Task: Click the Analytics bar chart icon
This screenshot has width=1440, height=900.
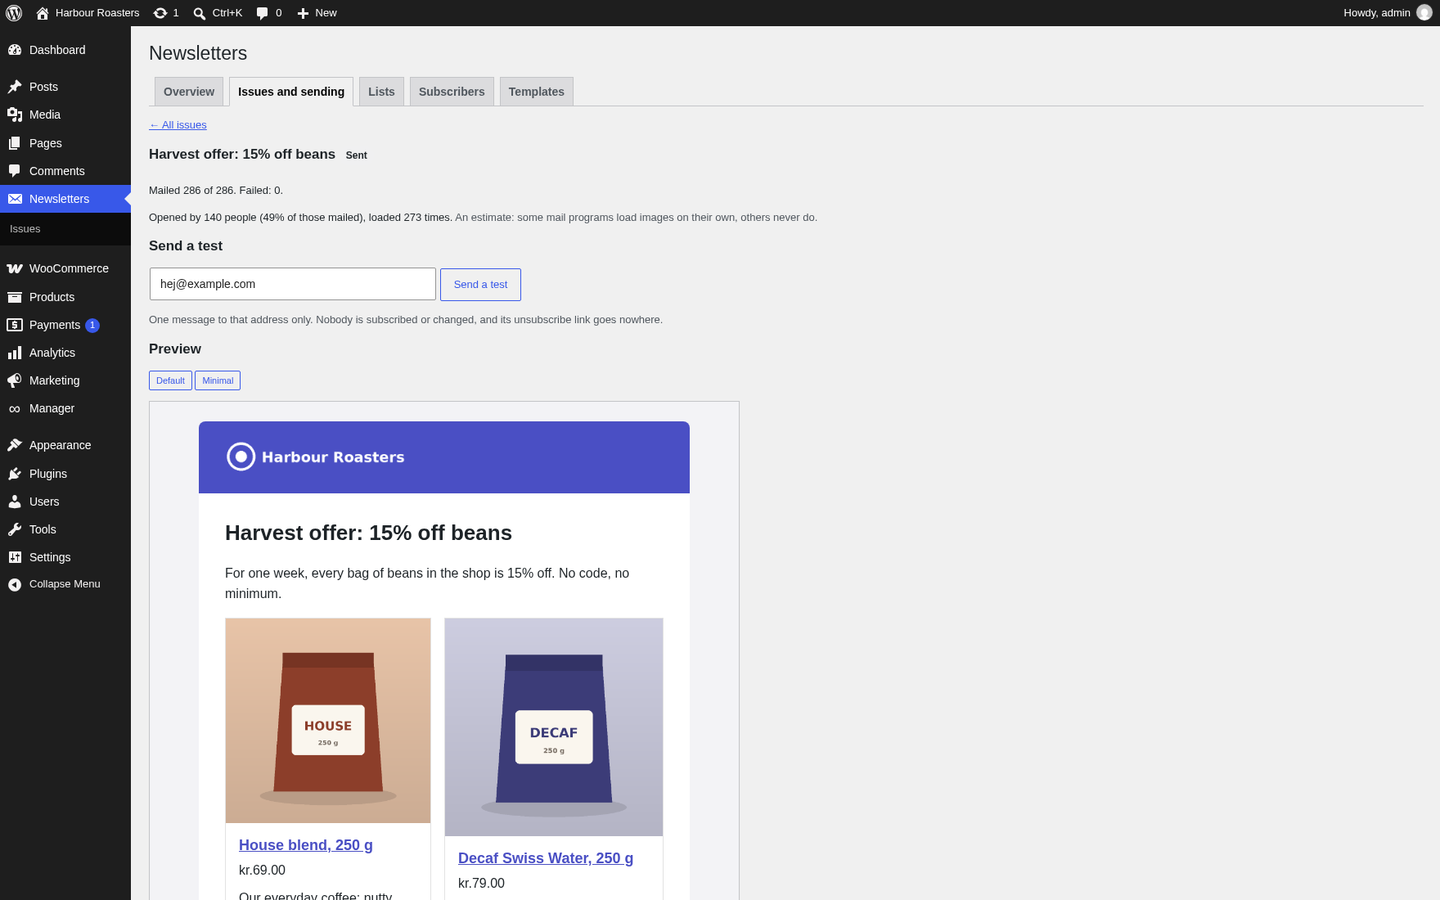Action: pos(15,353)
